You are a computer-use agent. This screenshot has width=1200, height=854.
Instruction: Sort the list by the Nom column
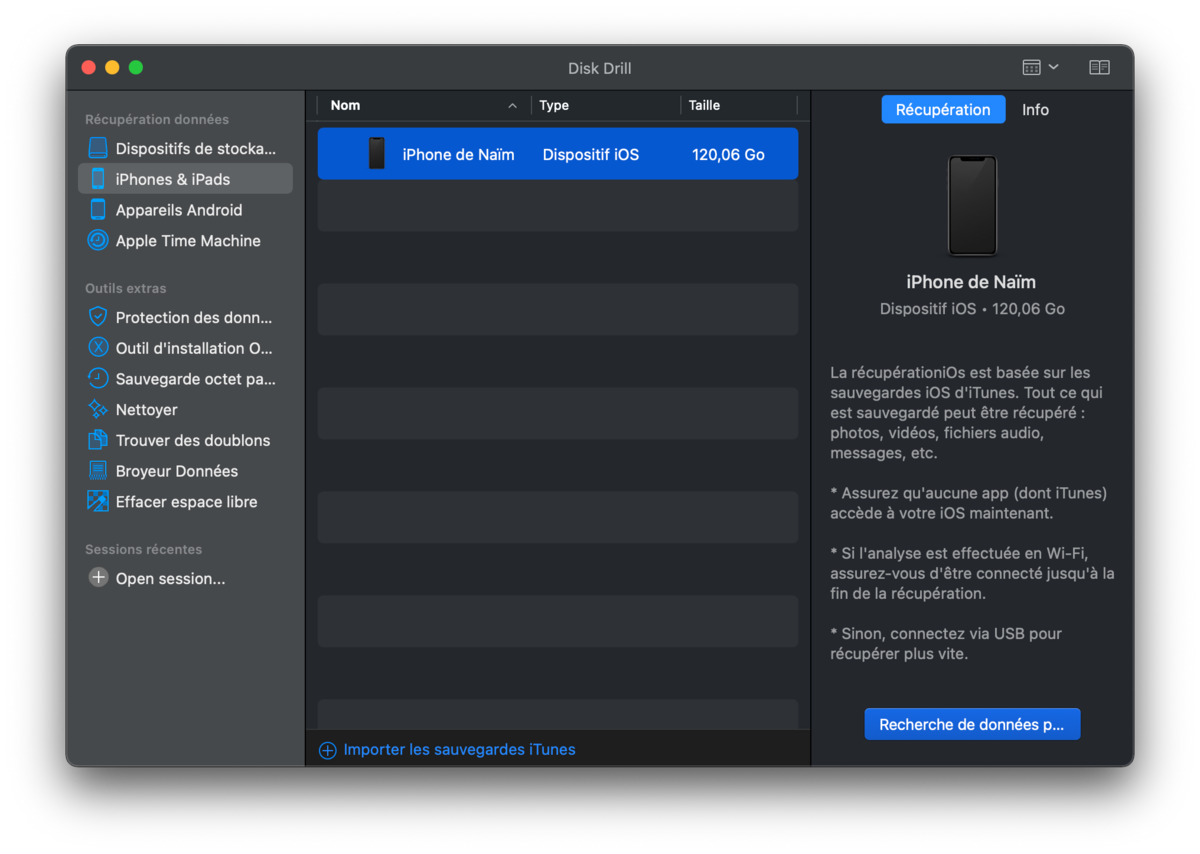click(x=424, y=105)
